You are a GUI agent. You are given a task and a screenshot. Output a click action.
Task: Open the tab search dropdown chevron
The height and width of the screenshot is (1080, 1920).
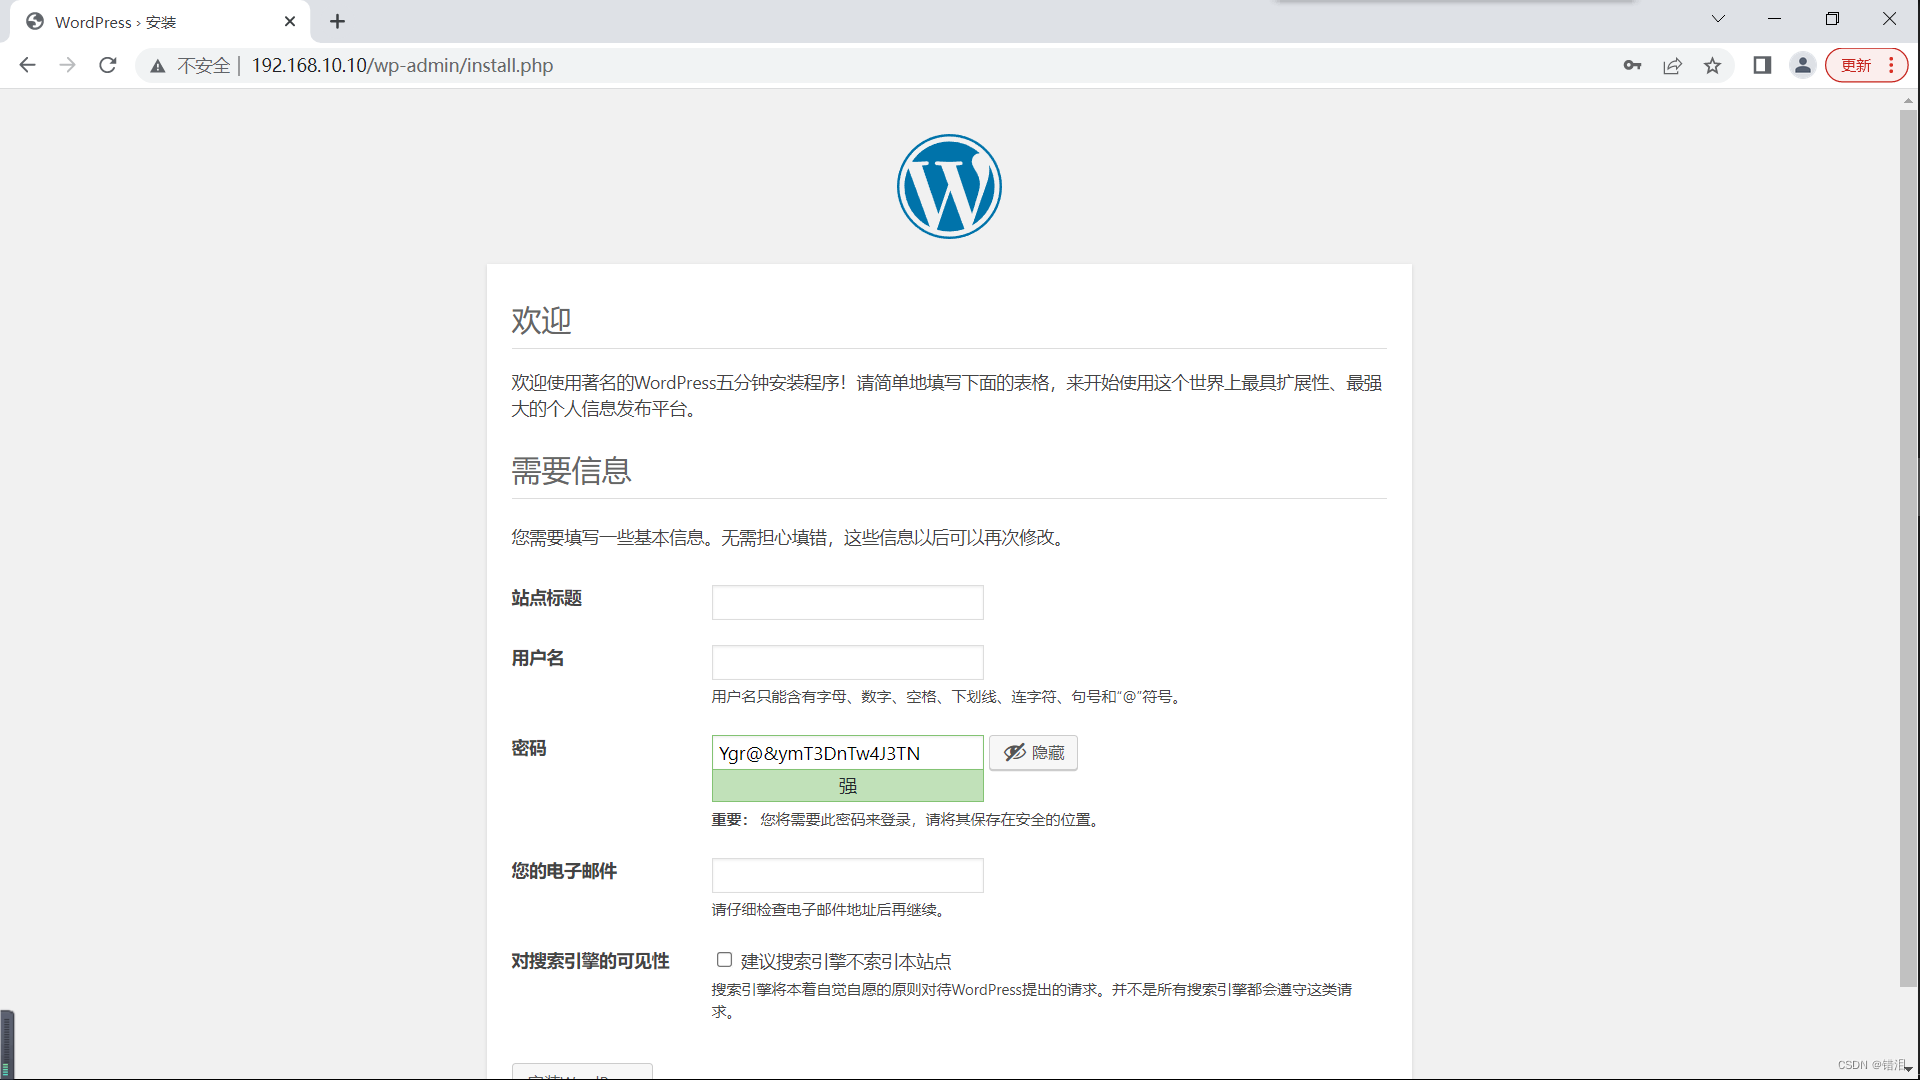1718,19
